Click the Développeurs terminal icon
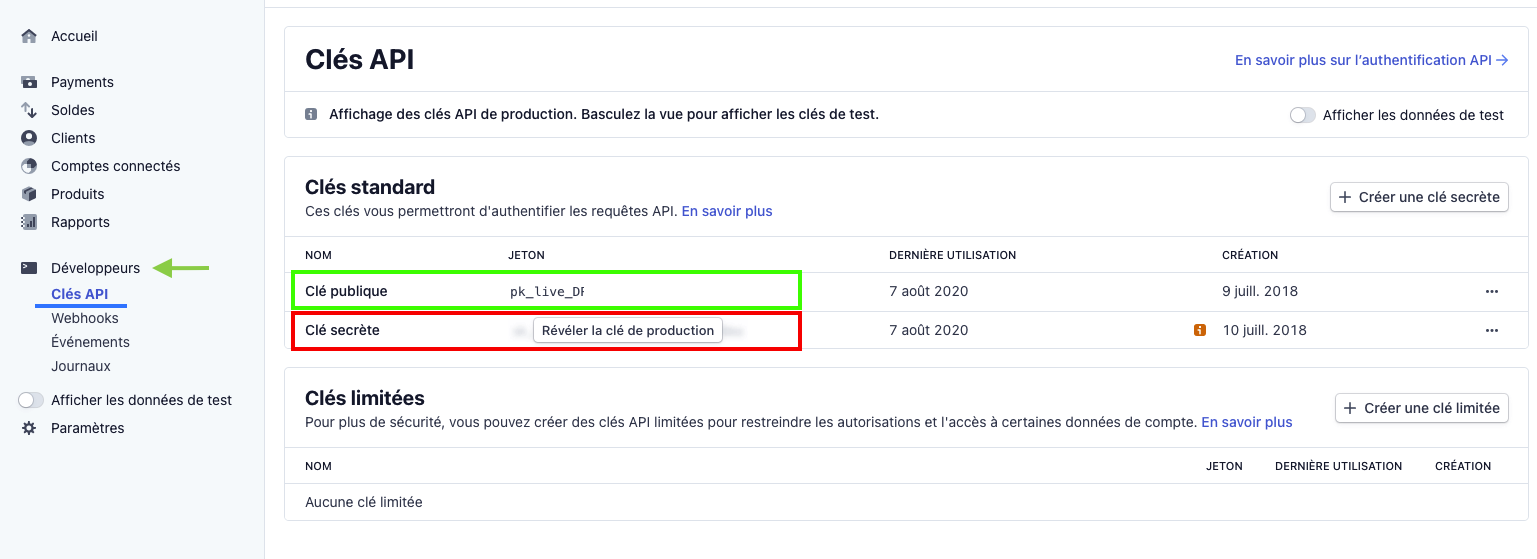 (29, 268)
